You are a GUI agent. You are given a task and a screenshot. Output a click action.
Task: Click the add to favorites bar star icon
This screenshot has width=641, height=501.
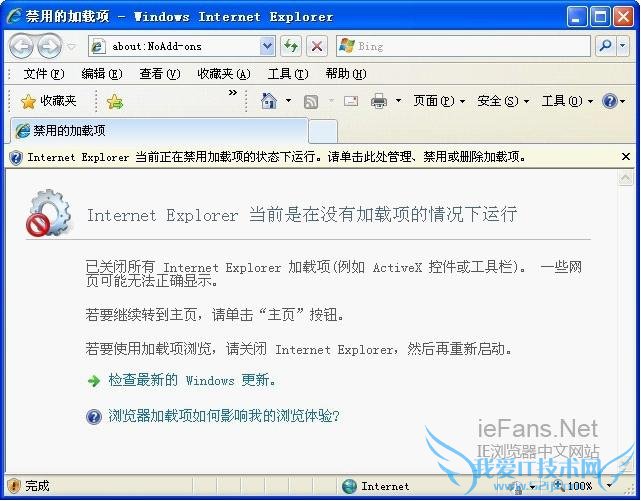click(x=115, y=101)
